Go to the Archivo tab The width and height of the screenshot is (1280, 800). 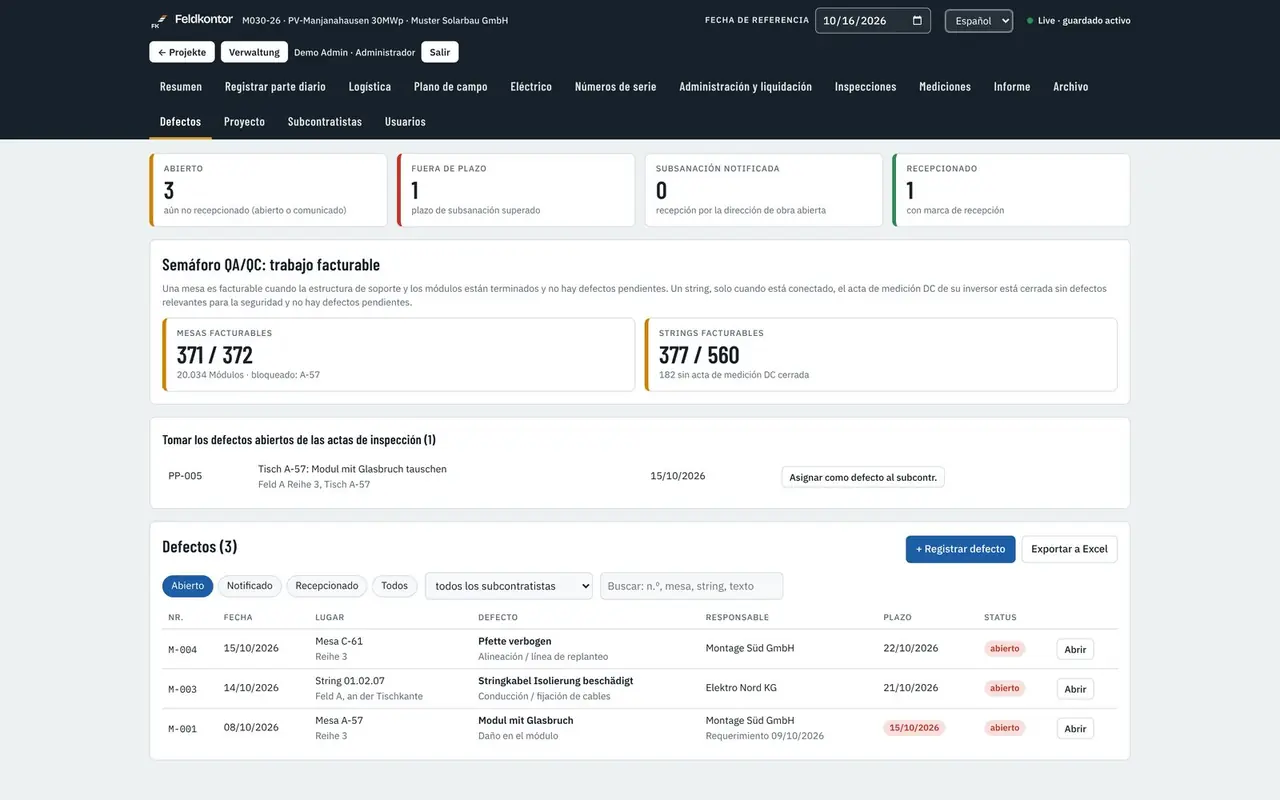[x=1071, y=87]
